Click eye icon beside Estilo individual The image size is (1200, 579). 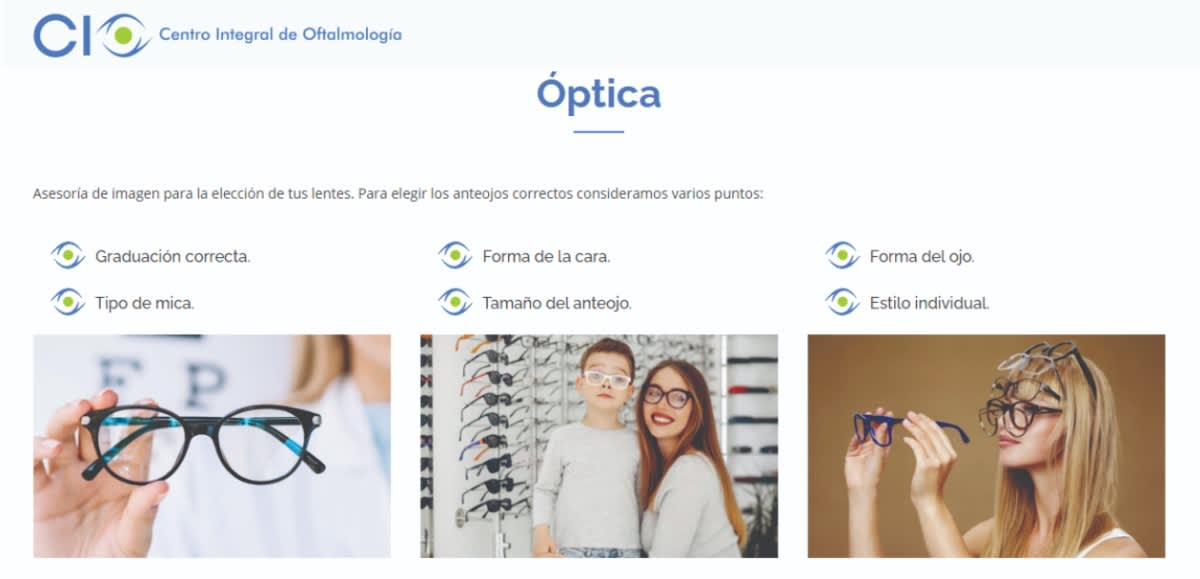coord(842,302)
